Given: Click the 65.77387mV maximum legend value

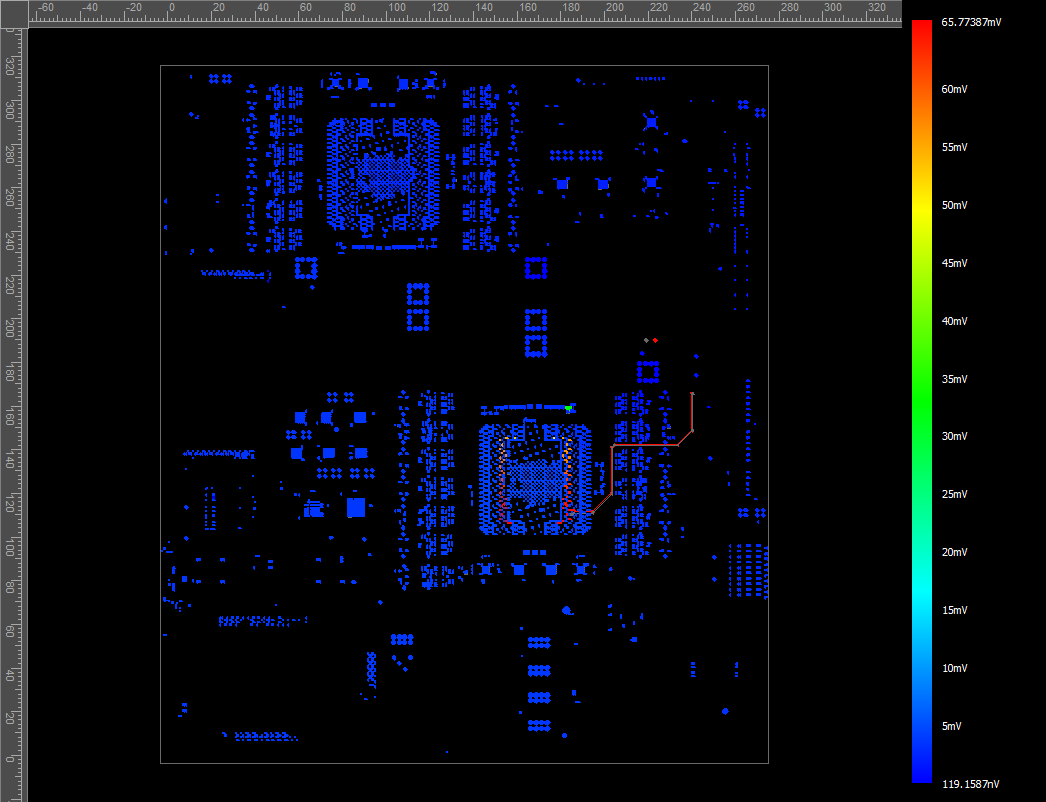Looking at the screenshot, I should 971,22.
